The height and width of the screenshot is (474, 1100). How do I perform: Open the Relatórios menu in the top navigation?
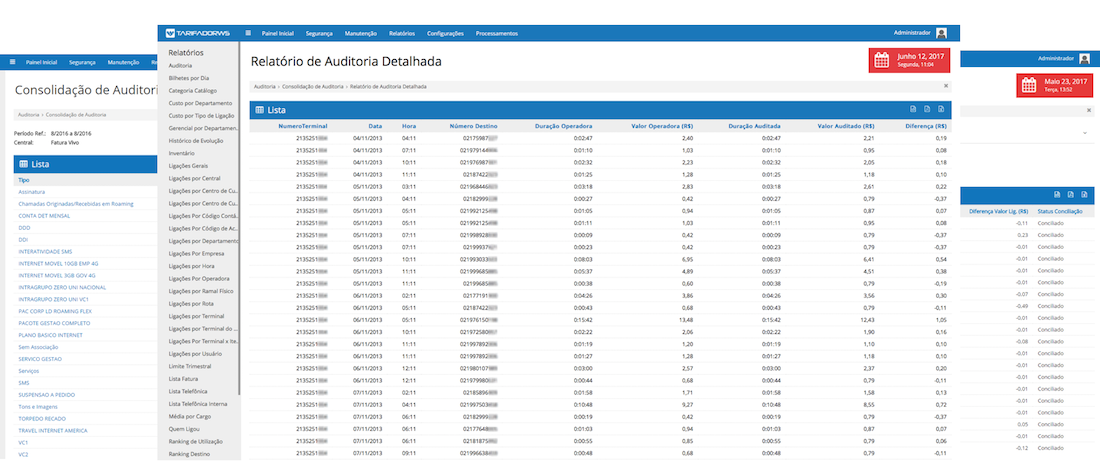point(402,33)
